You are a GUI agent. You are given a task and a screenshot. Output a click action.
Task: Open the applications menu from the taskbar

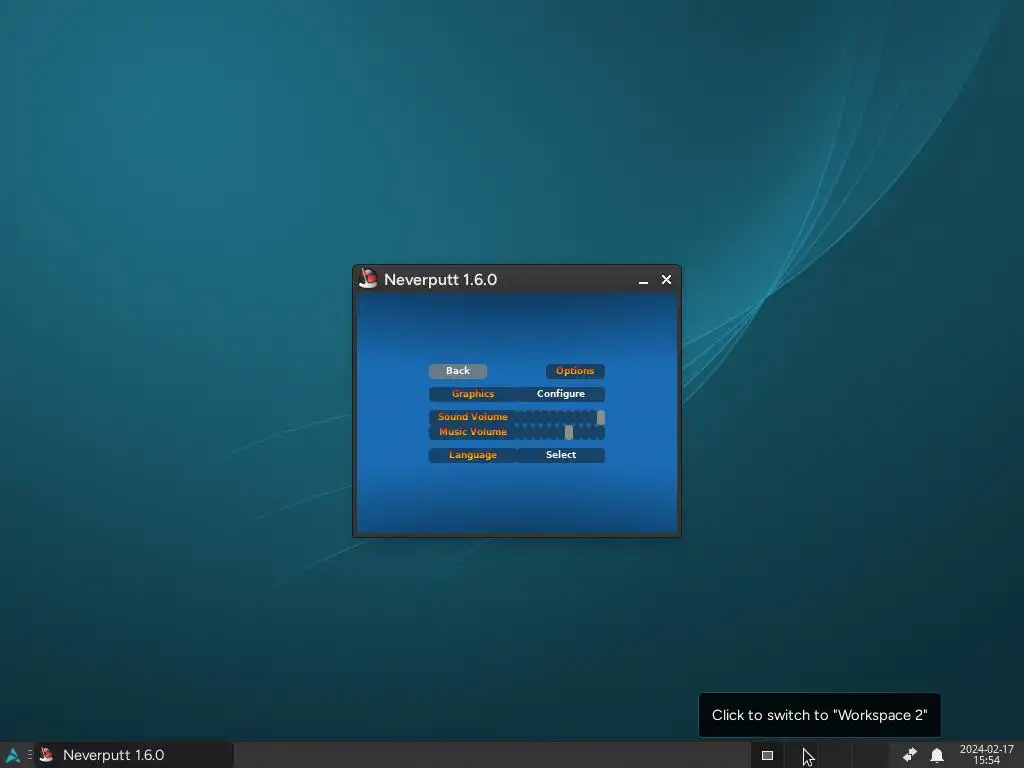pyautogui.click(x=12, y=755)
